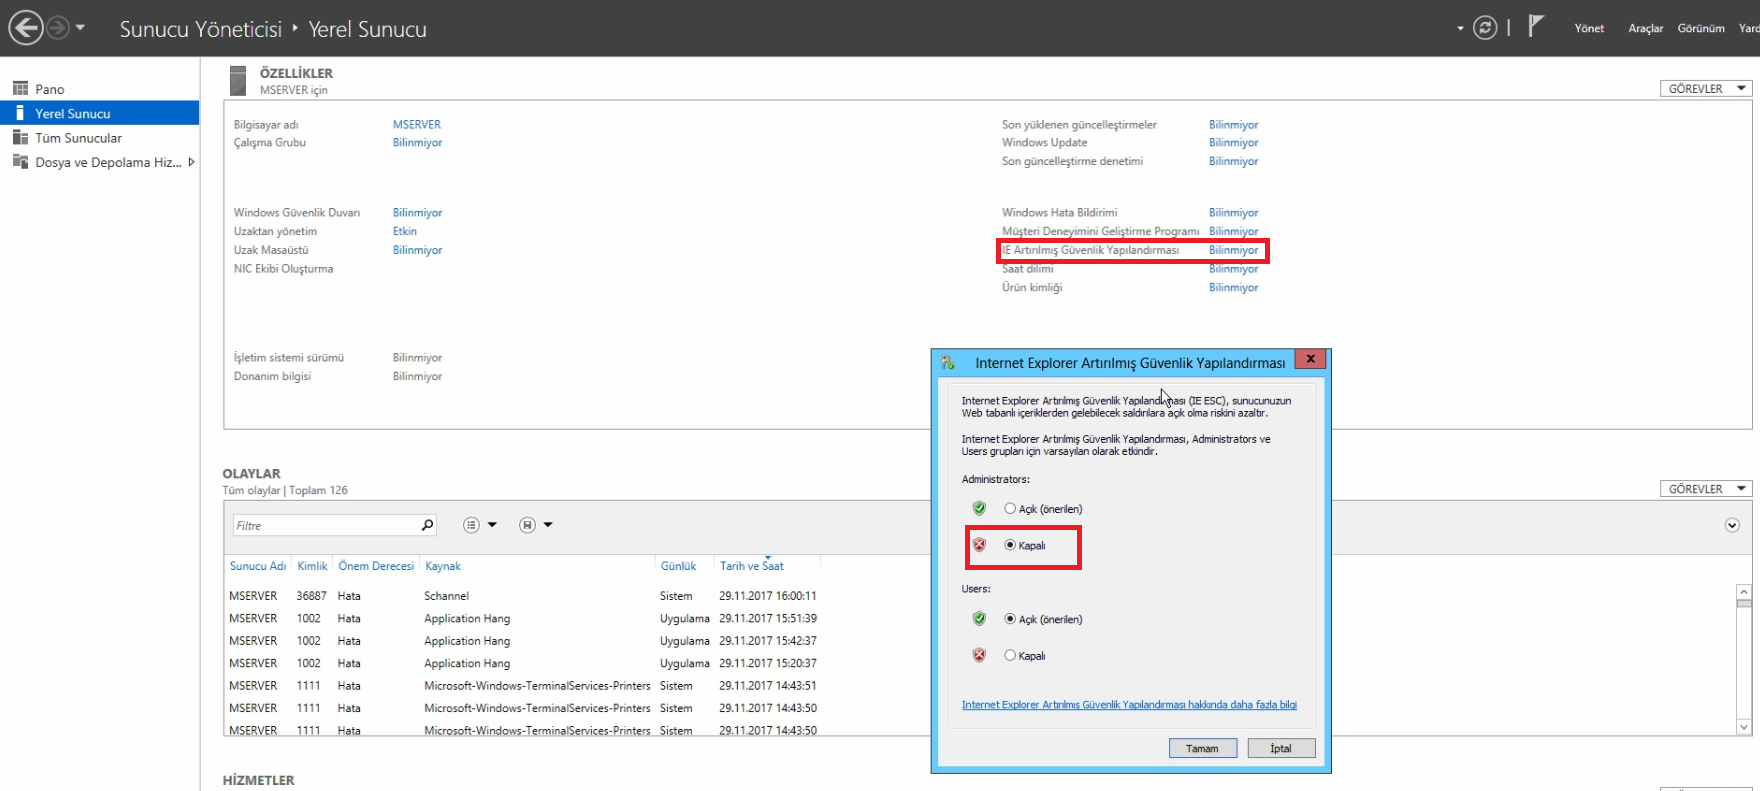The image size is (1760, 791).
Task: Click the Pano dashboard icon
Action: (x=20, y=88)
